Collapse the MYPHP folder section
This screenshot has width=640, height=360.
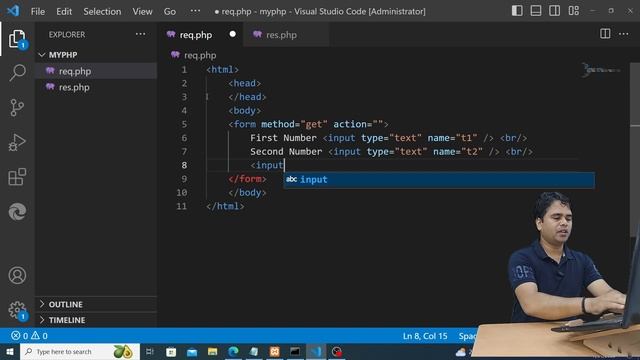(63, 55)
